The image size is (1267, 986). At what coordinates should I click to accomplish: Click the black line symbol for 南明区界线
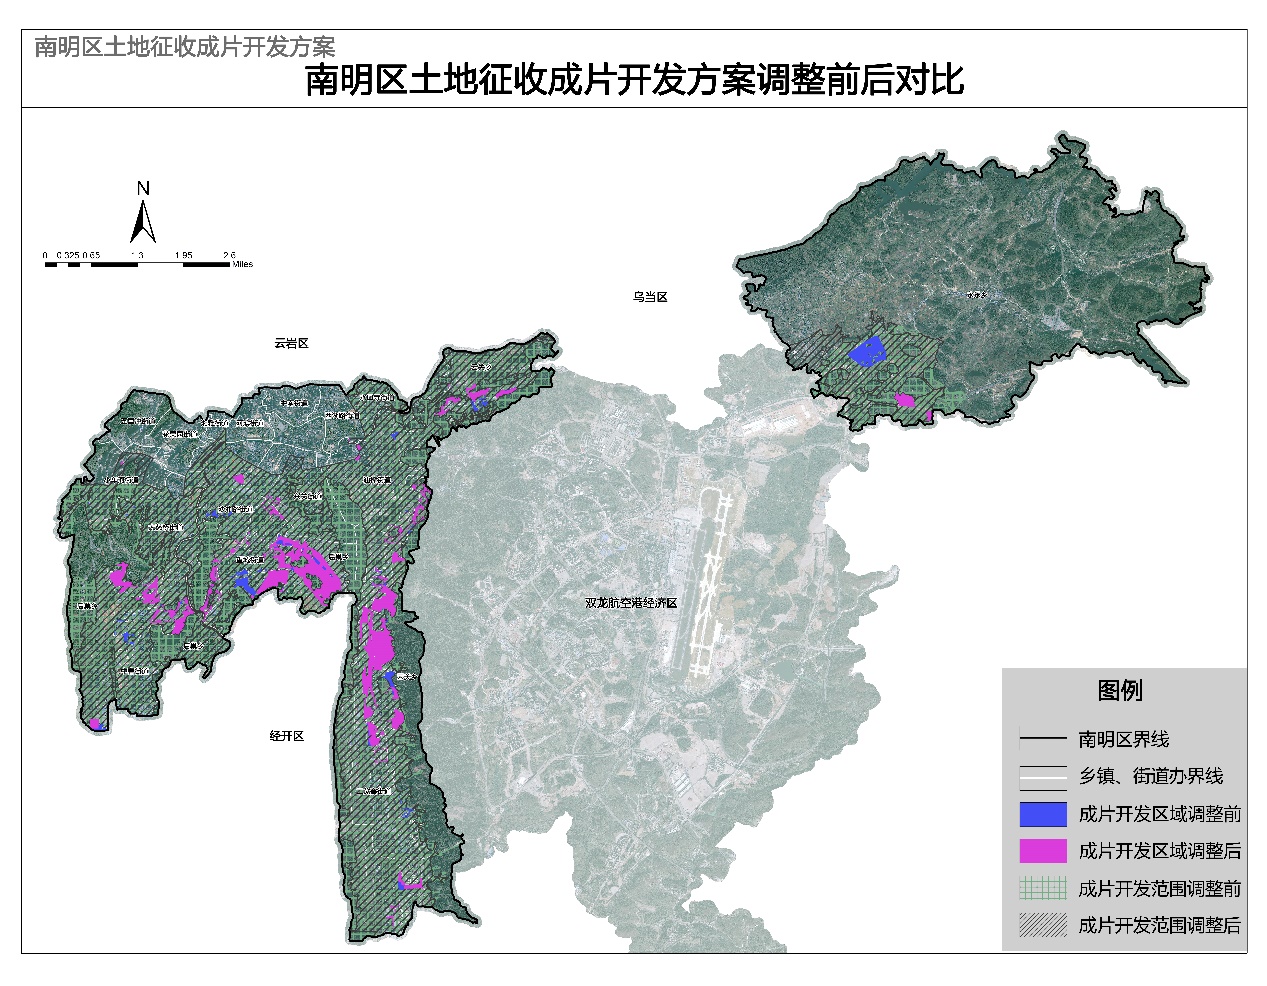click(x=1043, y=739)
